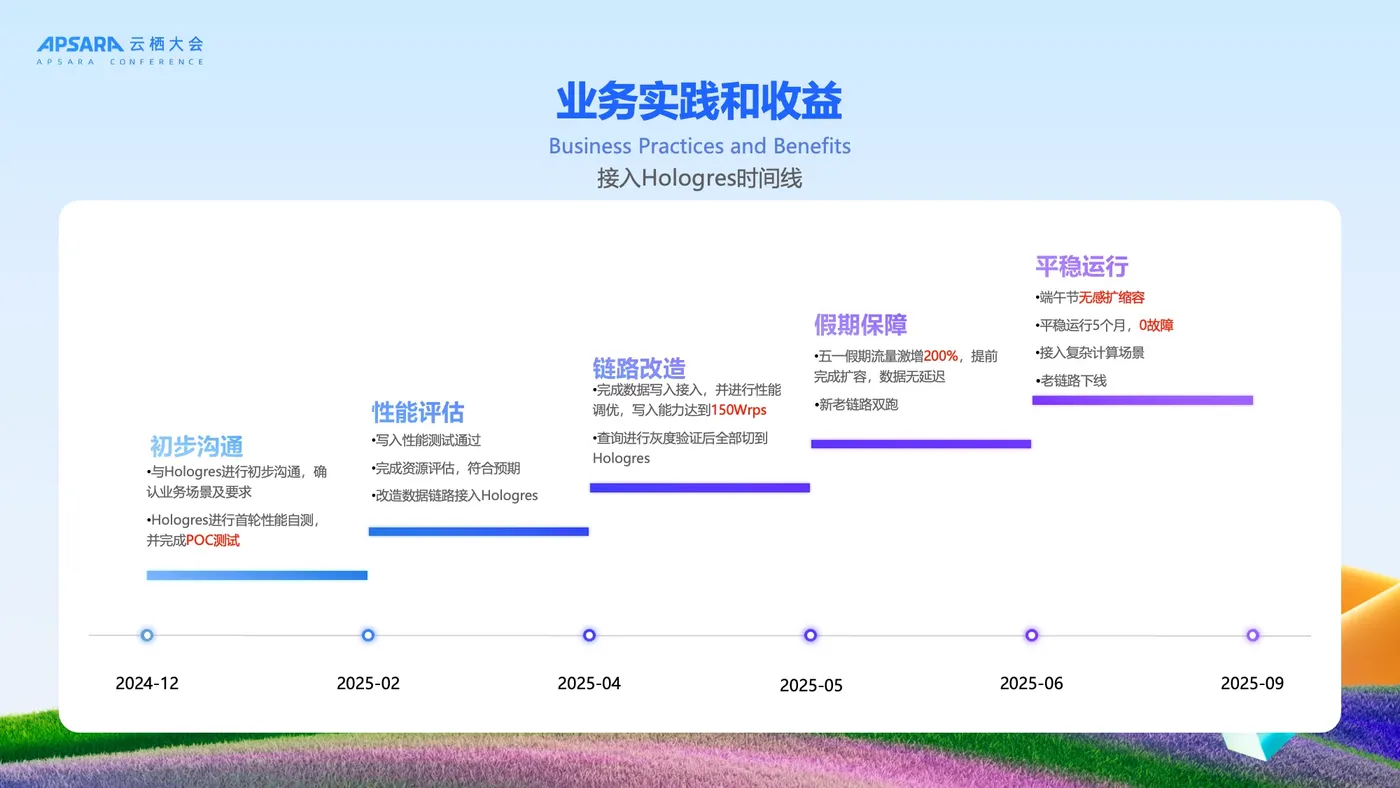Click the bar under 链路改造

click(x=700, y=487)
